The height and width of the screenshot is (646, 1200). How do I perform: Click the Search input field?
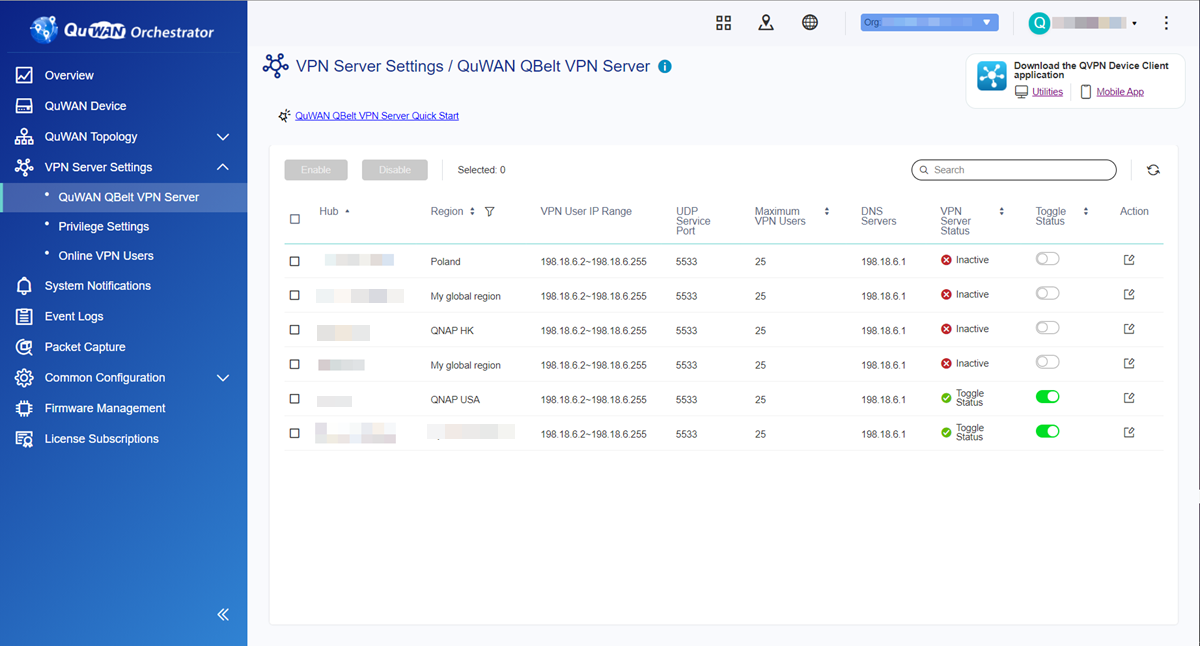(x=1014, y=170)
